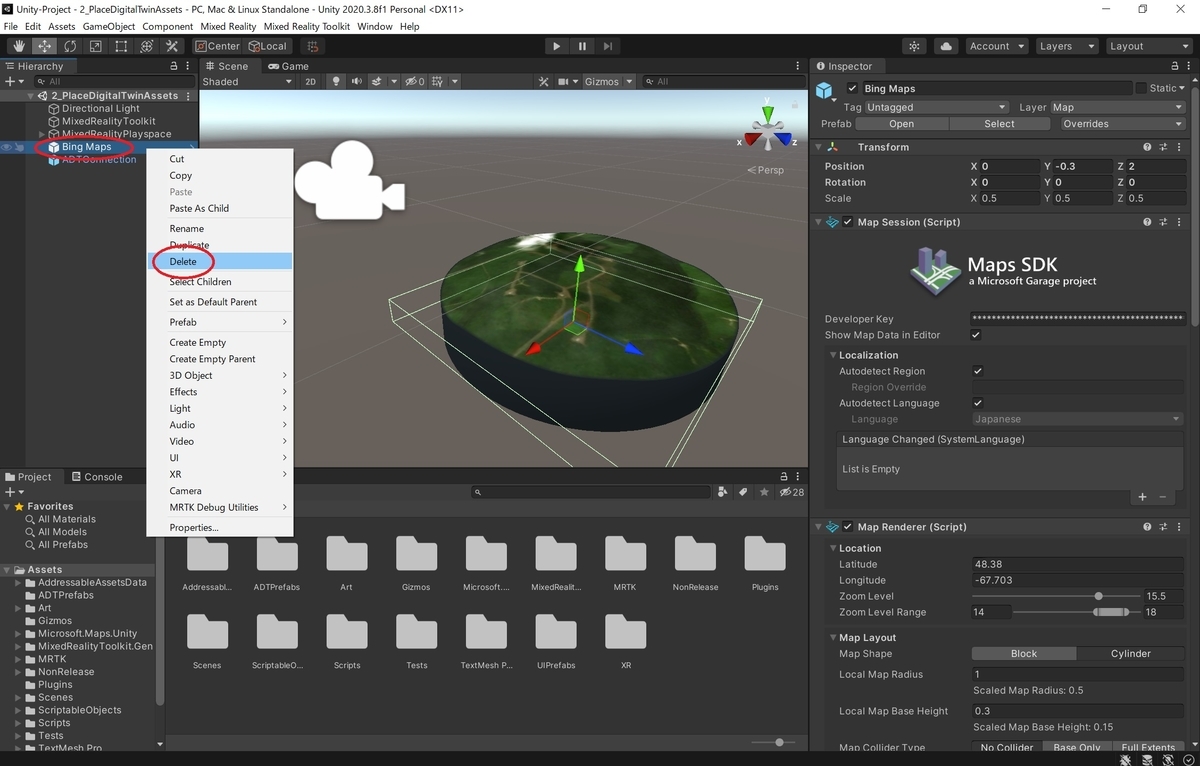Toggle Scene view audio speaker icon
The width and height of the screenshot is (1200, 766).
pos(356,82)
